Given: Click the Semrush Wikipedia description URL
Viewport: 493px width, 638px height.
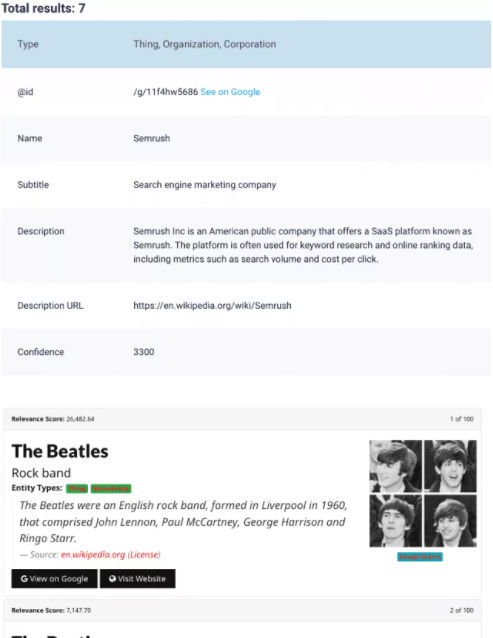Looking at the screenshot, I should point(212,306).
